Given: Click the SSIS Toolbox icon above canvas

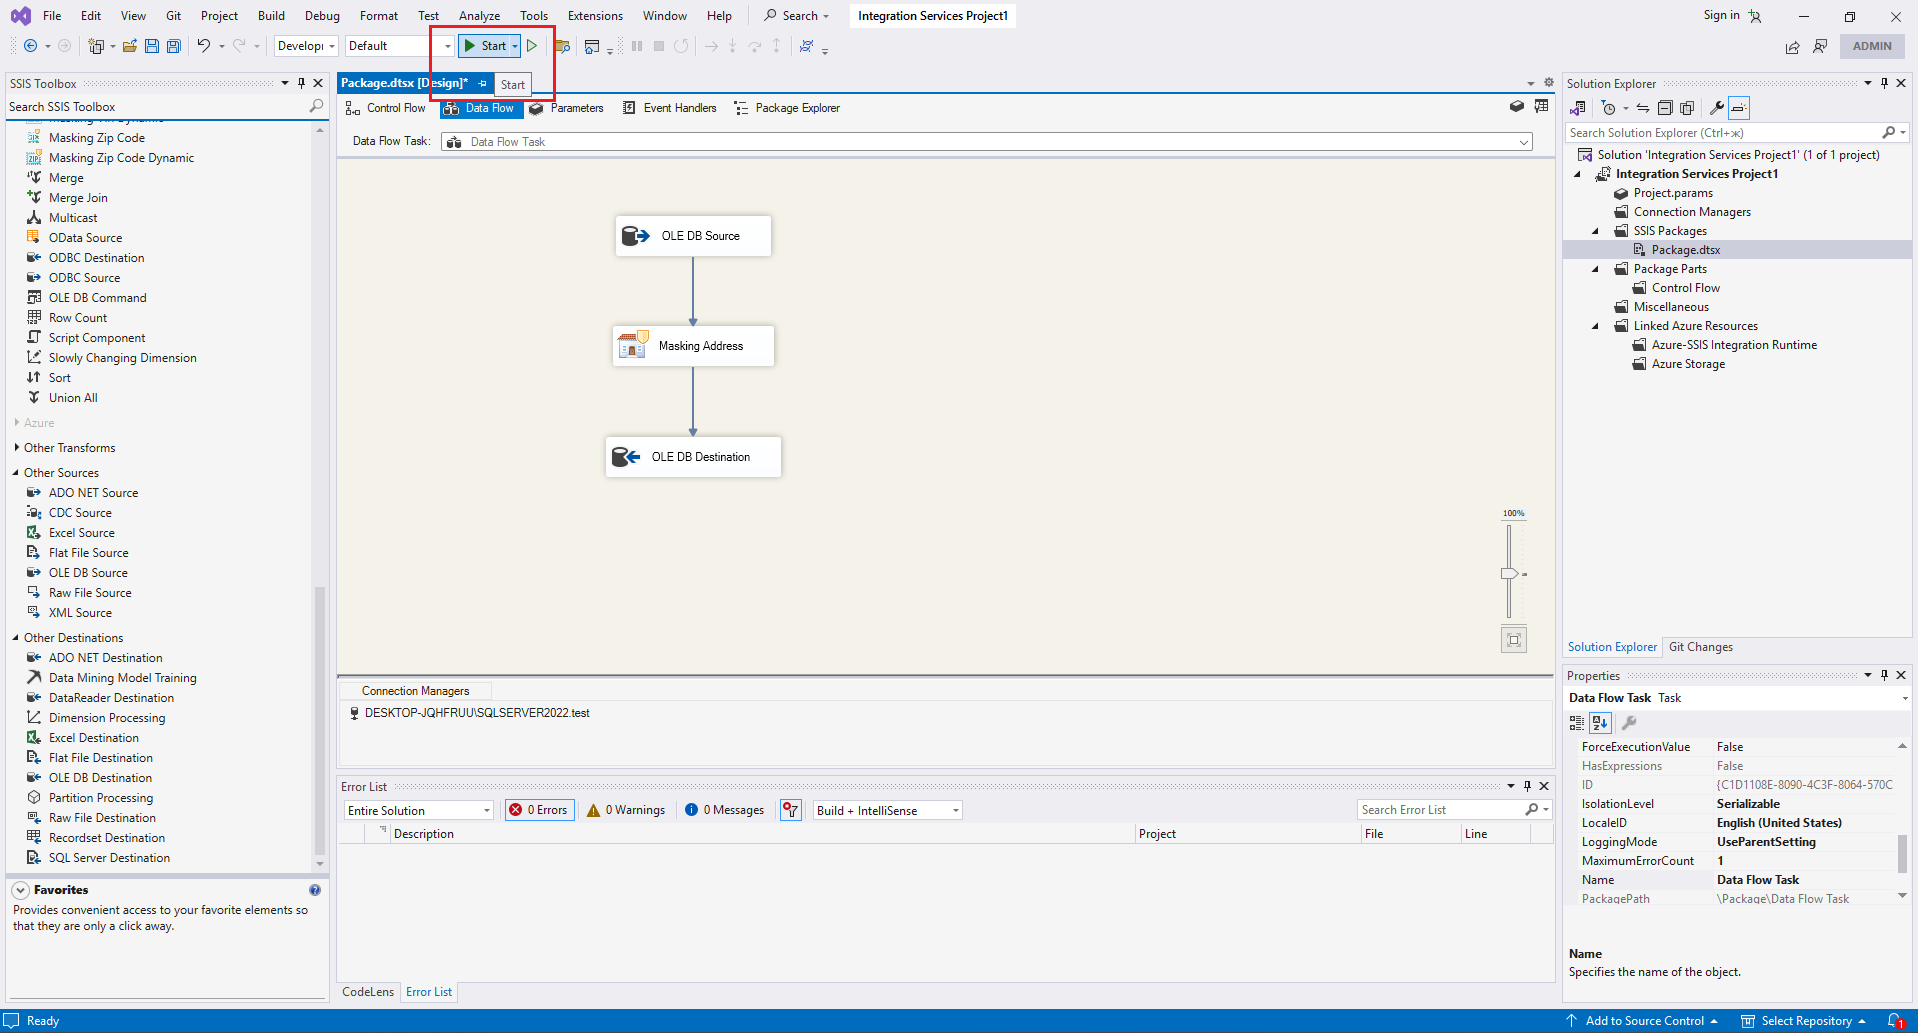Looking at the screenshot, I should (x=1517, y=107).
